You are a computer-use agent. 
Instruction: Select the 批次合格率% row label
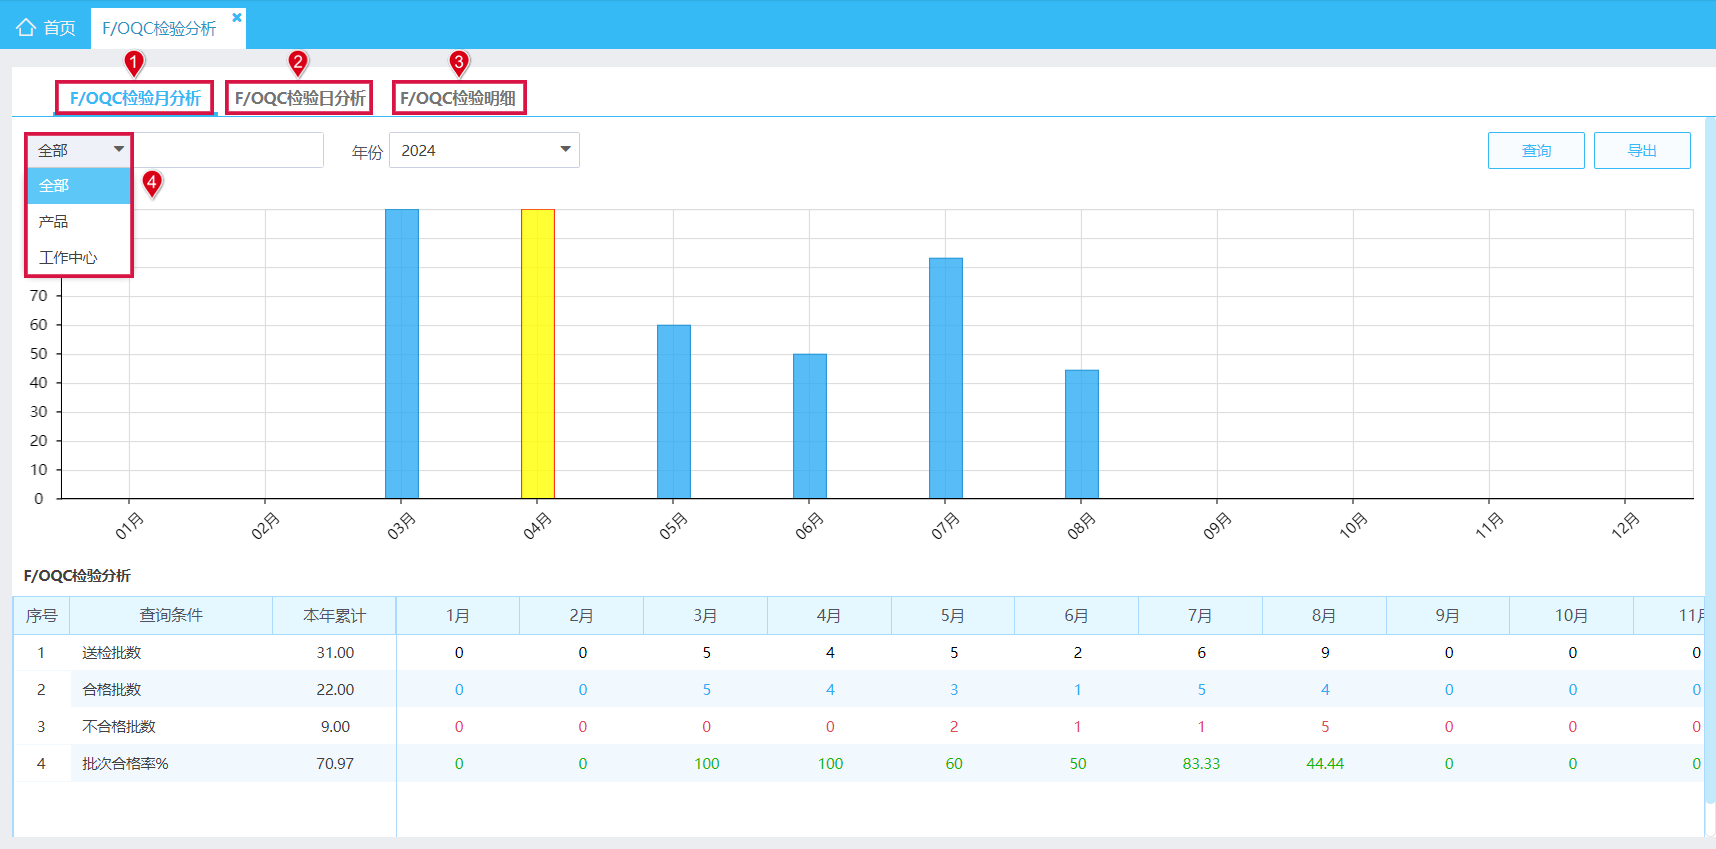pos(125,764)
